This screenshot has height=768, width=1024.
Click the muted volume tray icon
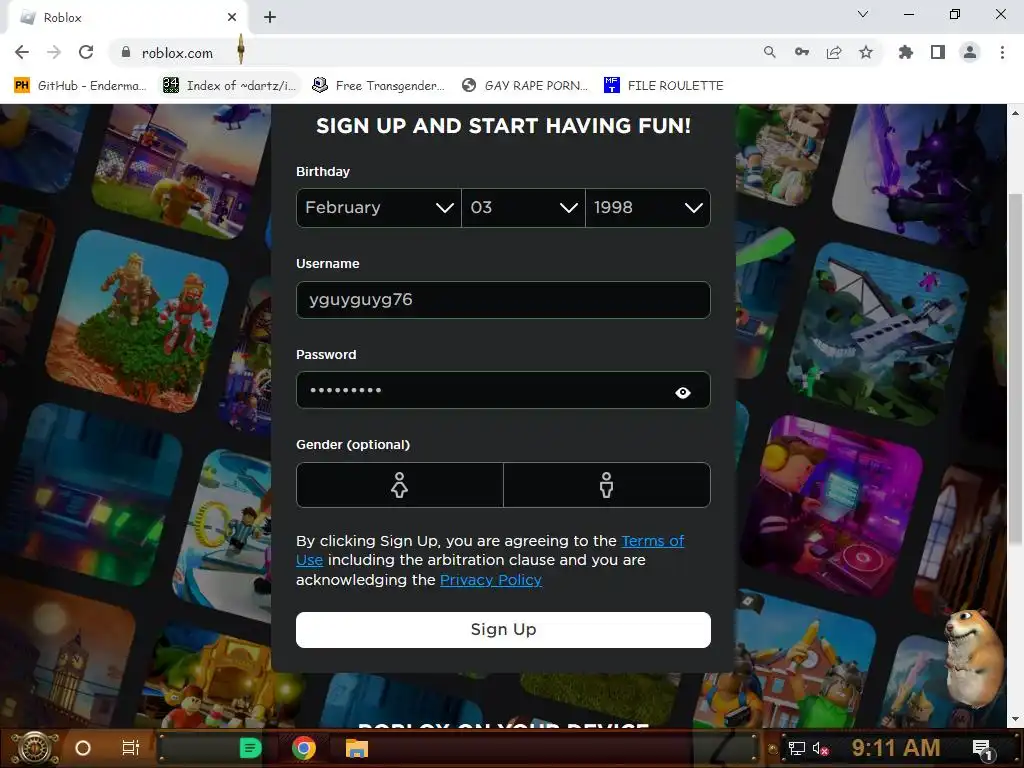click(x=820, y=748)
